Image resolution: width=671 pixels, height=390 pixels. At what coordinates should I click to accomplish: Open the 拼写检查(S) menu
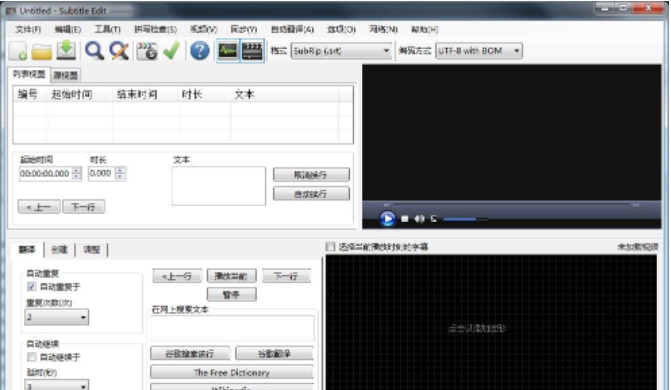155,29
